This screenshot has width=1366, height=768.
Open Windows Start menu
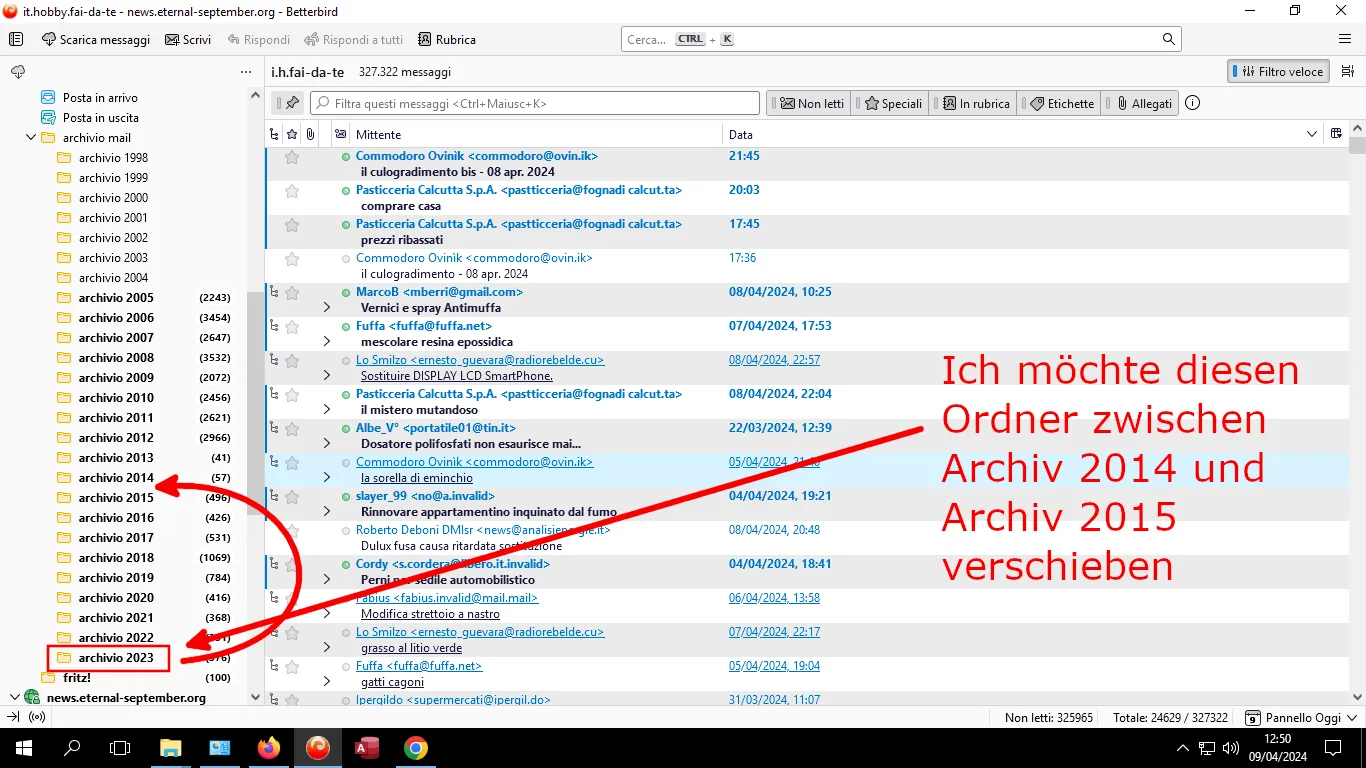tap(24, 748)
